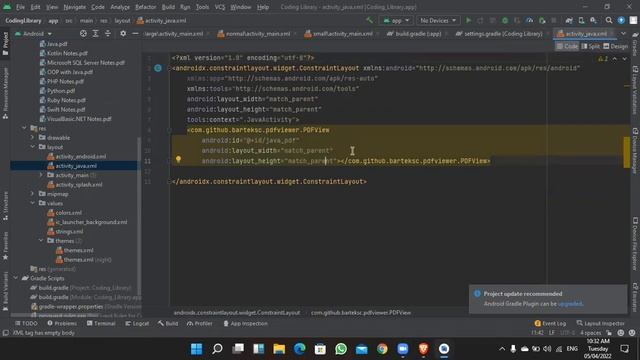Open Build Variants side tab
The height and width of the screenshot is (360, 640).
[x=5, y=291]
